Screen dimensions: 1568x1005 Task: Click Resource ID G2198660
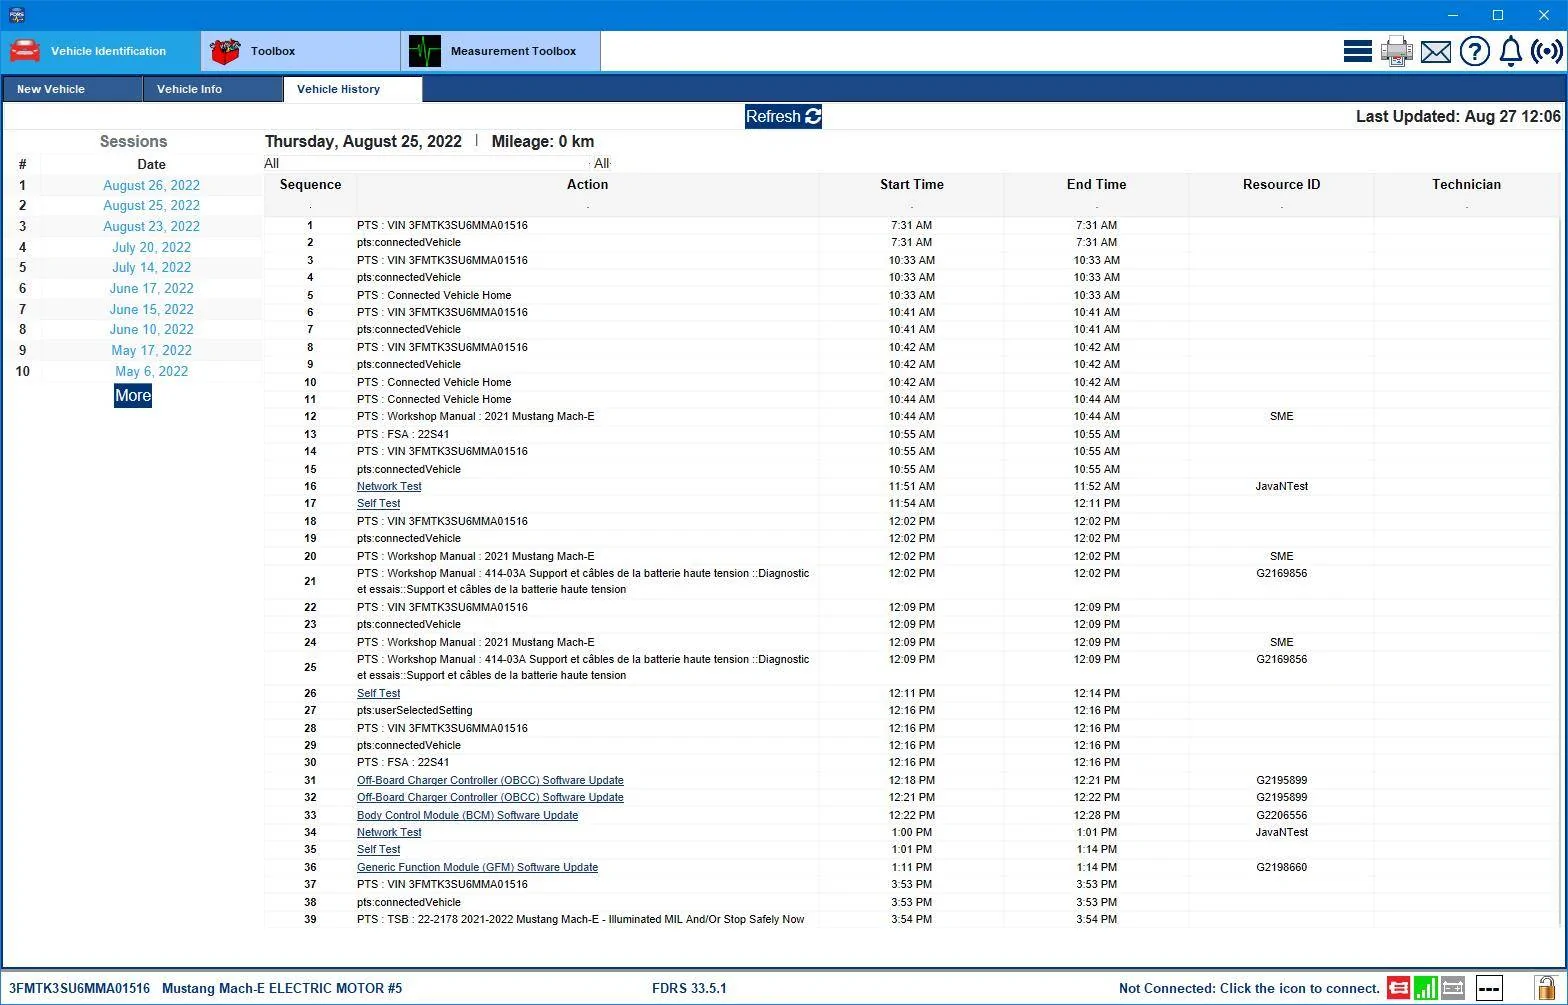point(1281,867)
